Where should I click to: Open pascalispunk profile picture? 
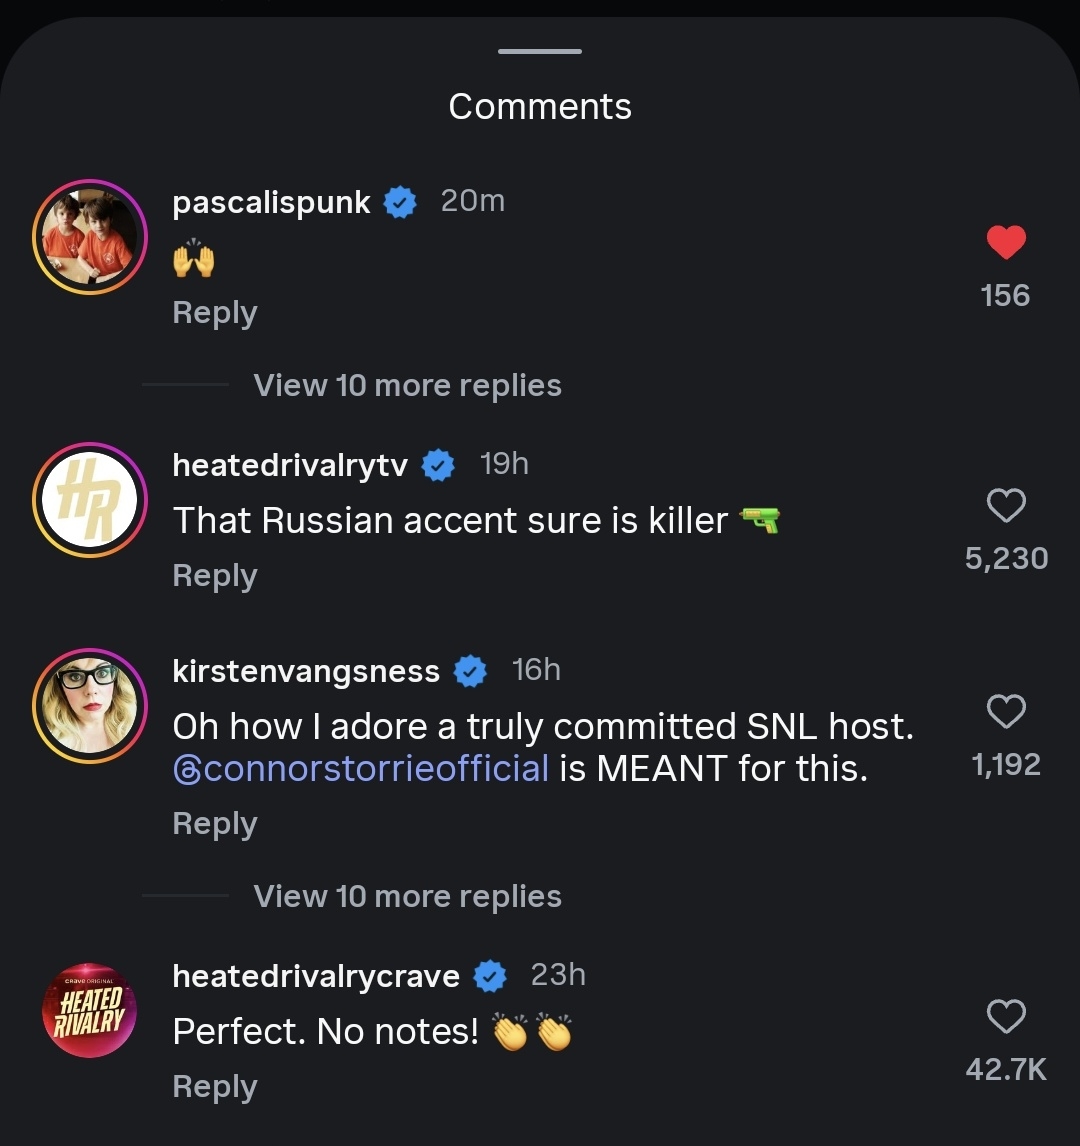(90, 237)
